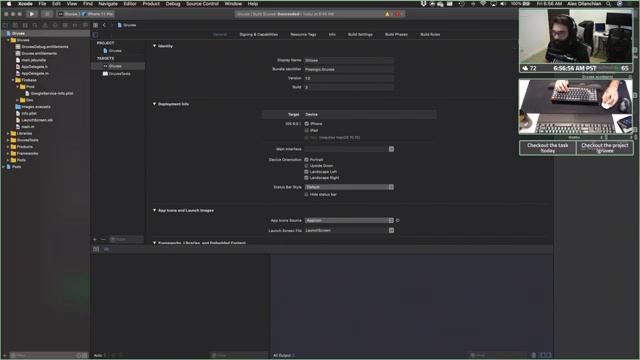The image size is (640, 360).
Task: Open the related items grid icon in jump bar
Action: tap(96, 25)
